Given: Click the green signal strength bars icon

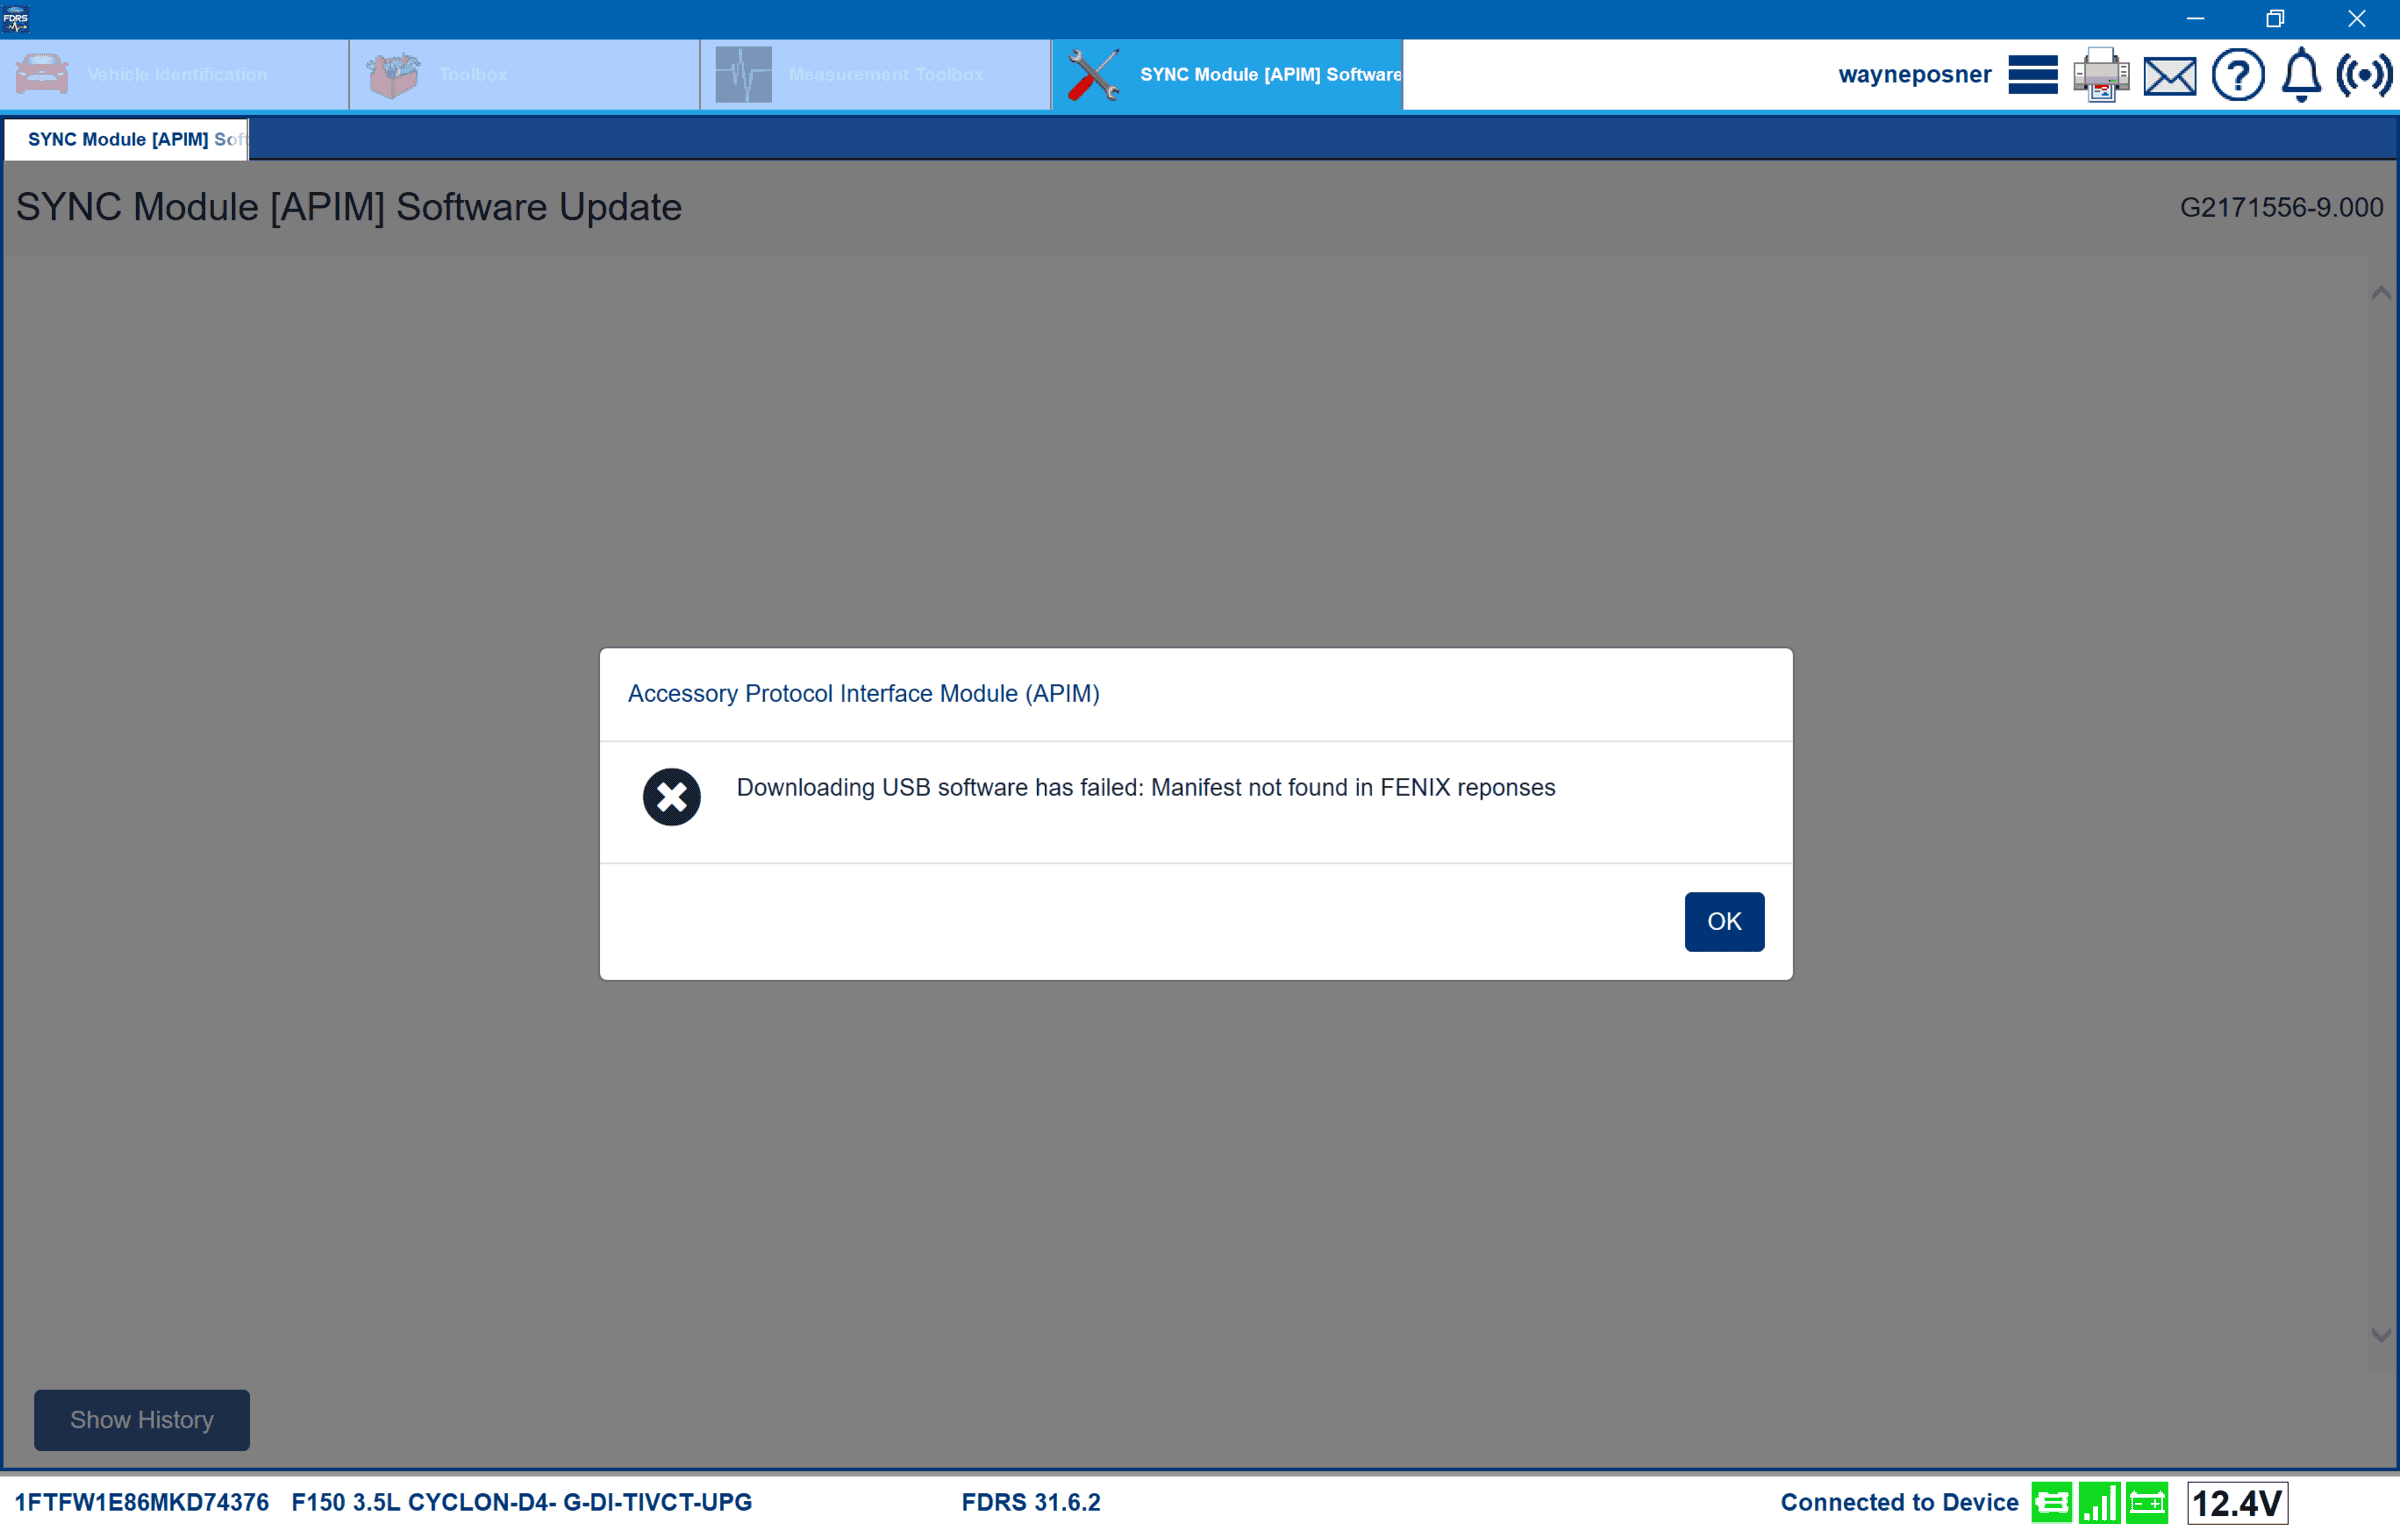Looking at the screenshot, I should tap(2098, 1502).
